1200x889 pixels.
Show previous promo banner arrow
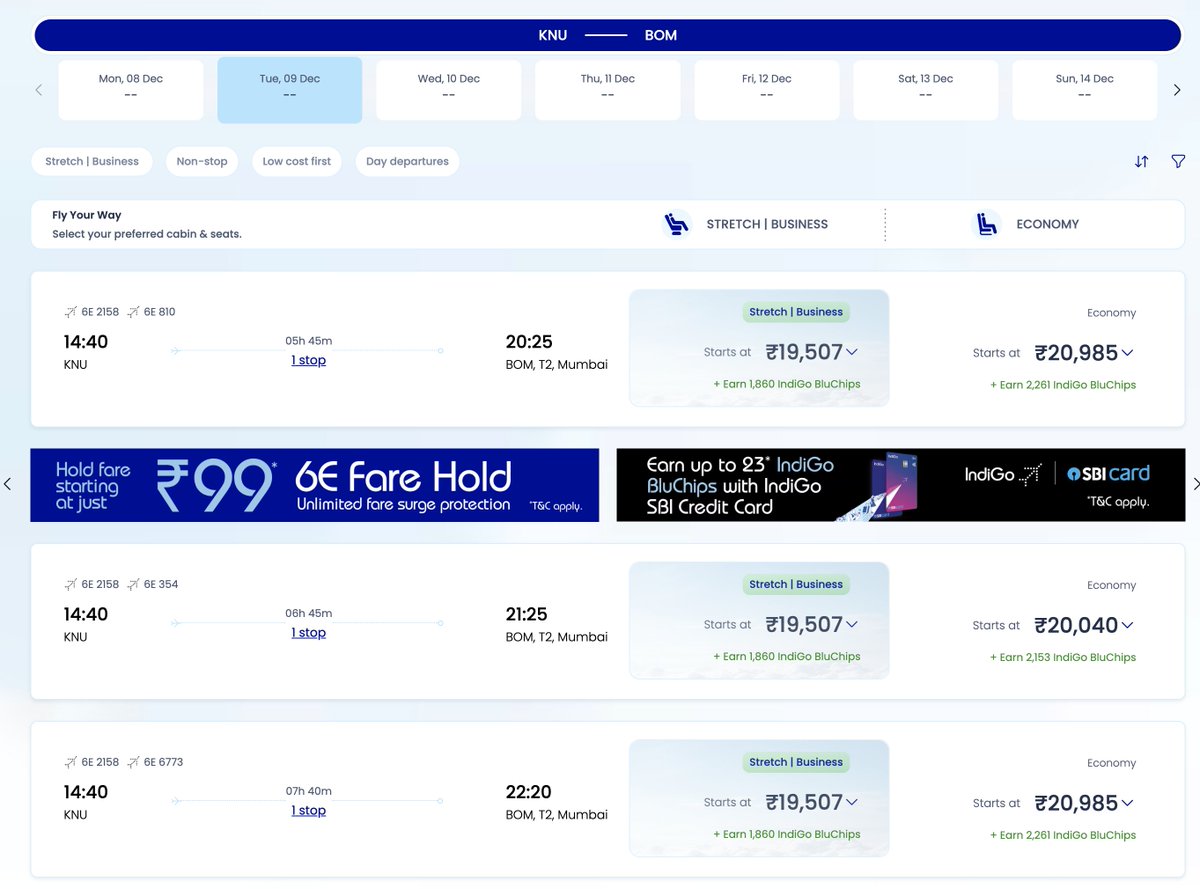click(8, 484)
